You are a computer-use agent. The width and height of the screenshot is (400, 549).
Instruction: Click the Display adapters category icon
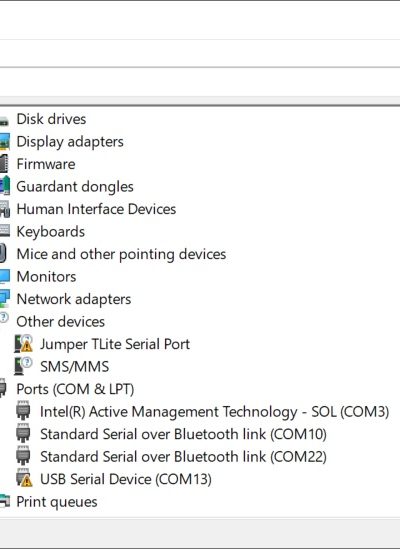pos(5,141)
